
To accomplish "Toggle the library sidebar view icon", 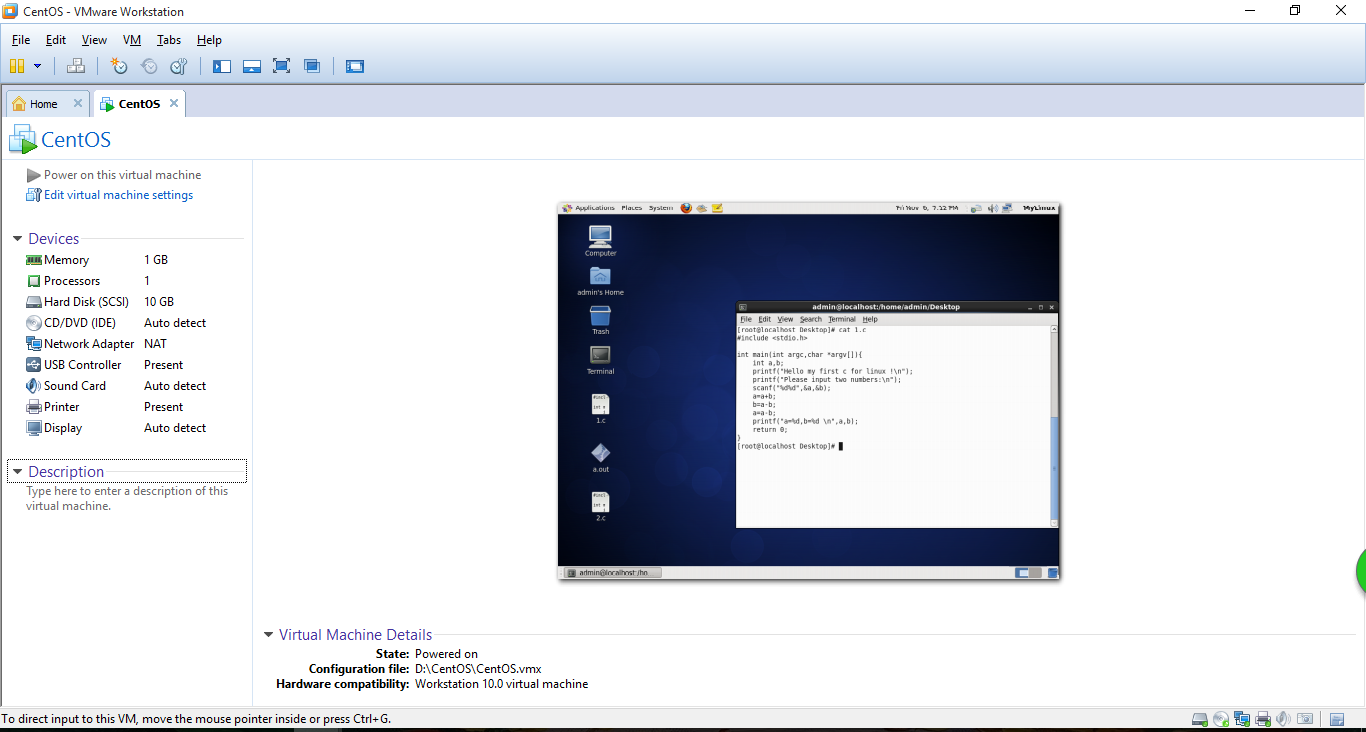I will click(222, 66).
